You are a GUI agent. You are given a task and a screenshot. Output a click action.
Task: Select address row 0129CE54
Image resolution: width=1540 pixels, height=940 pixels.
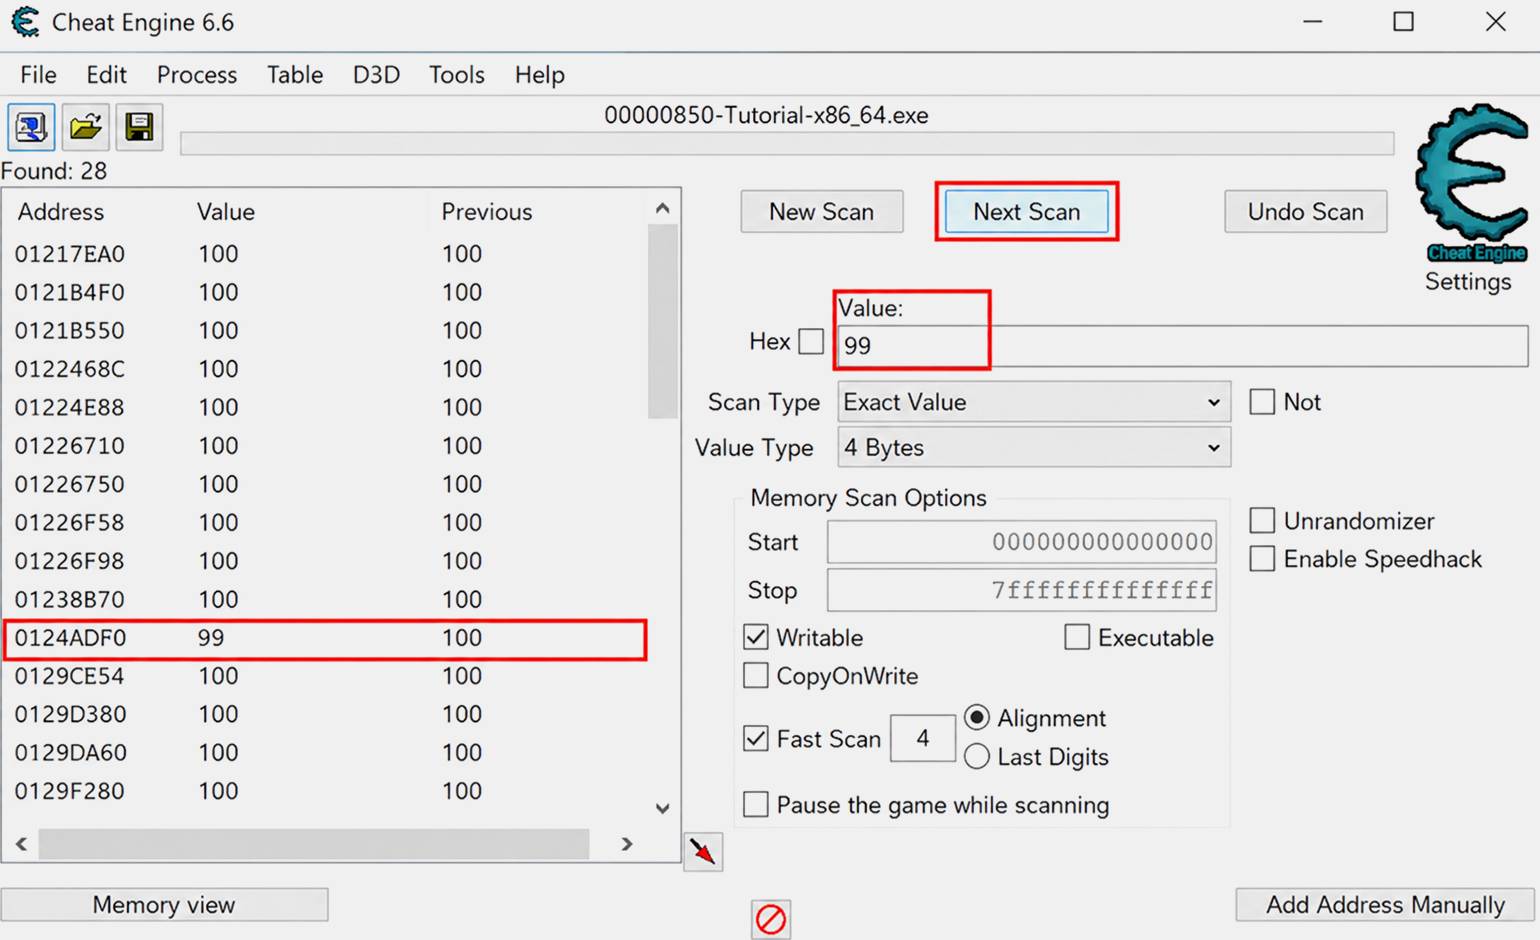(x=326, y=676)
